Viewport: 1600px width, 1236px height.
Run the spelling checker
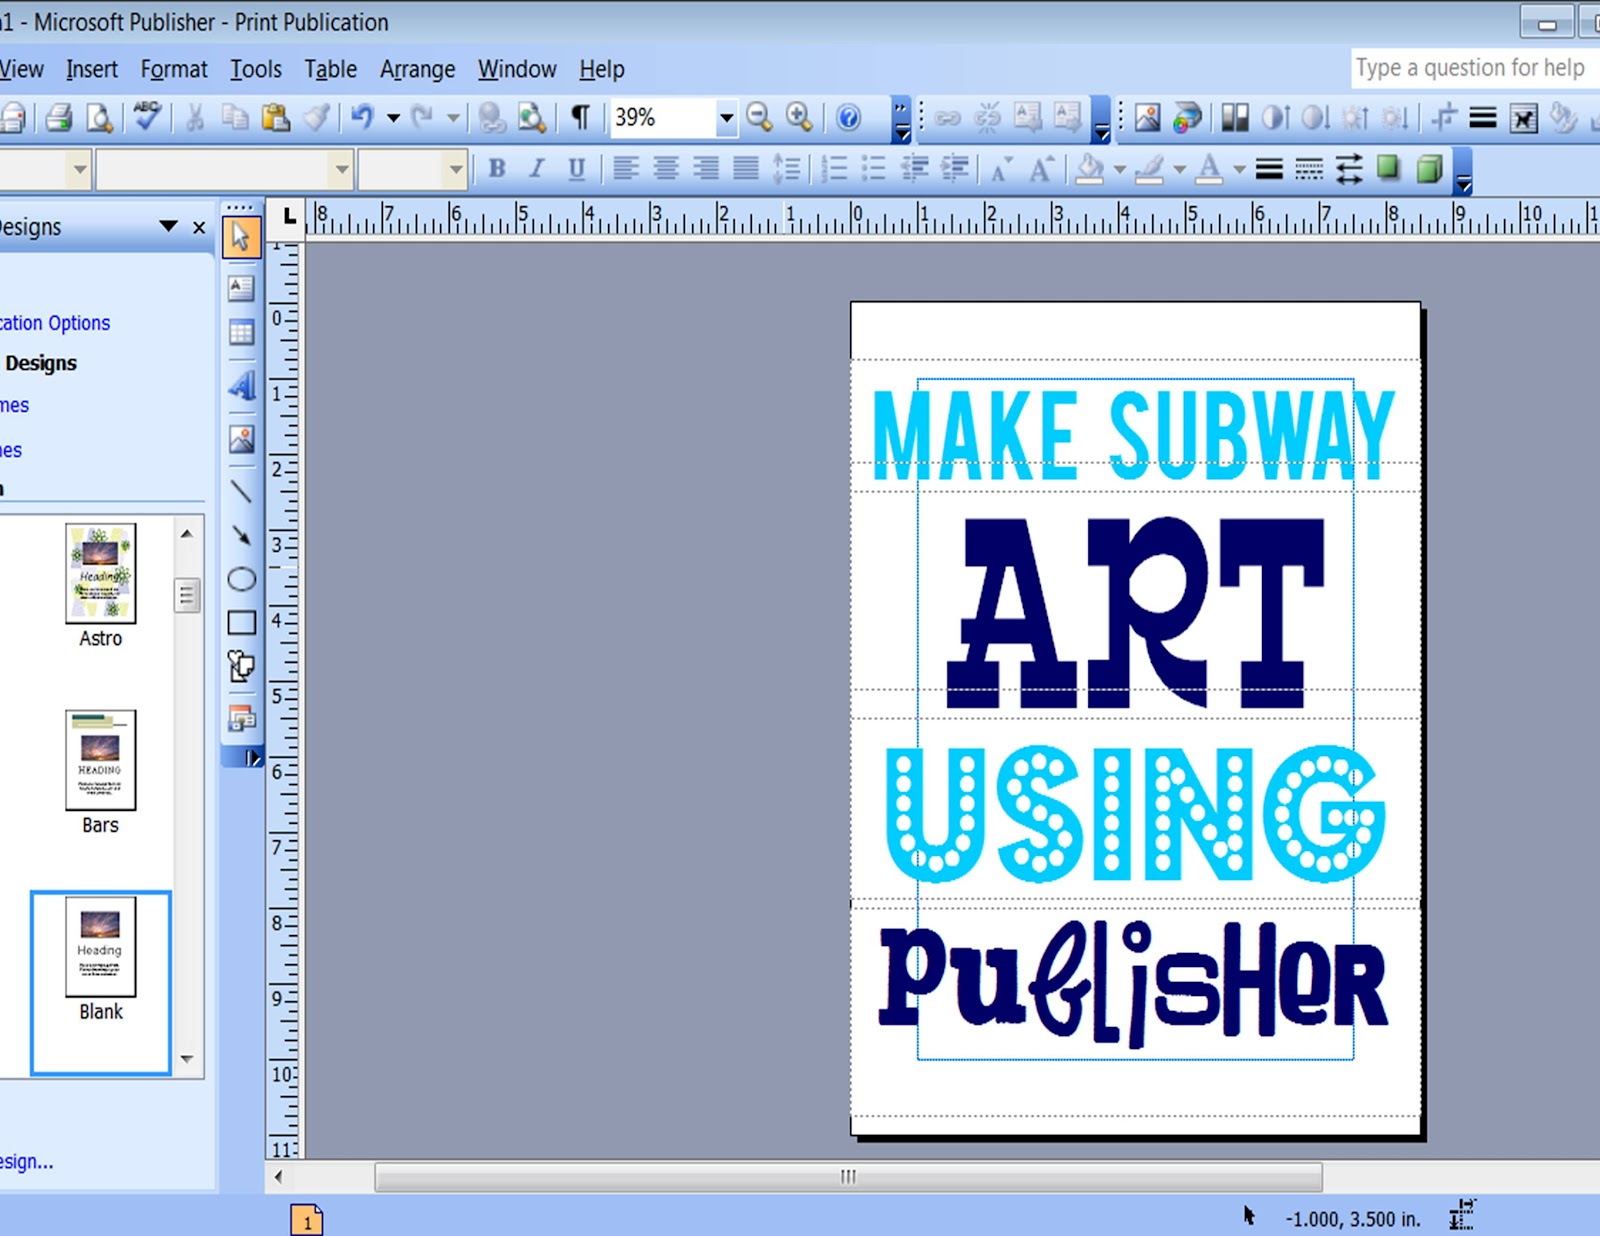coord(146,117)
